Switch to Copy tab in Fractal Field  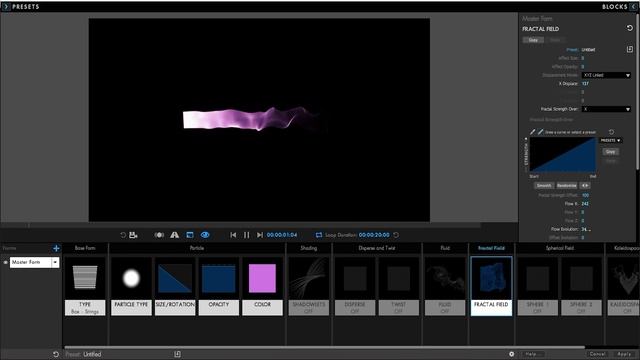(533, 40)
